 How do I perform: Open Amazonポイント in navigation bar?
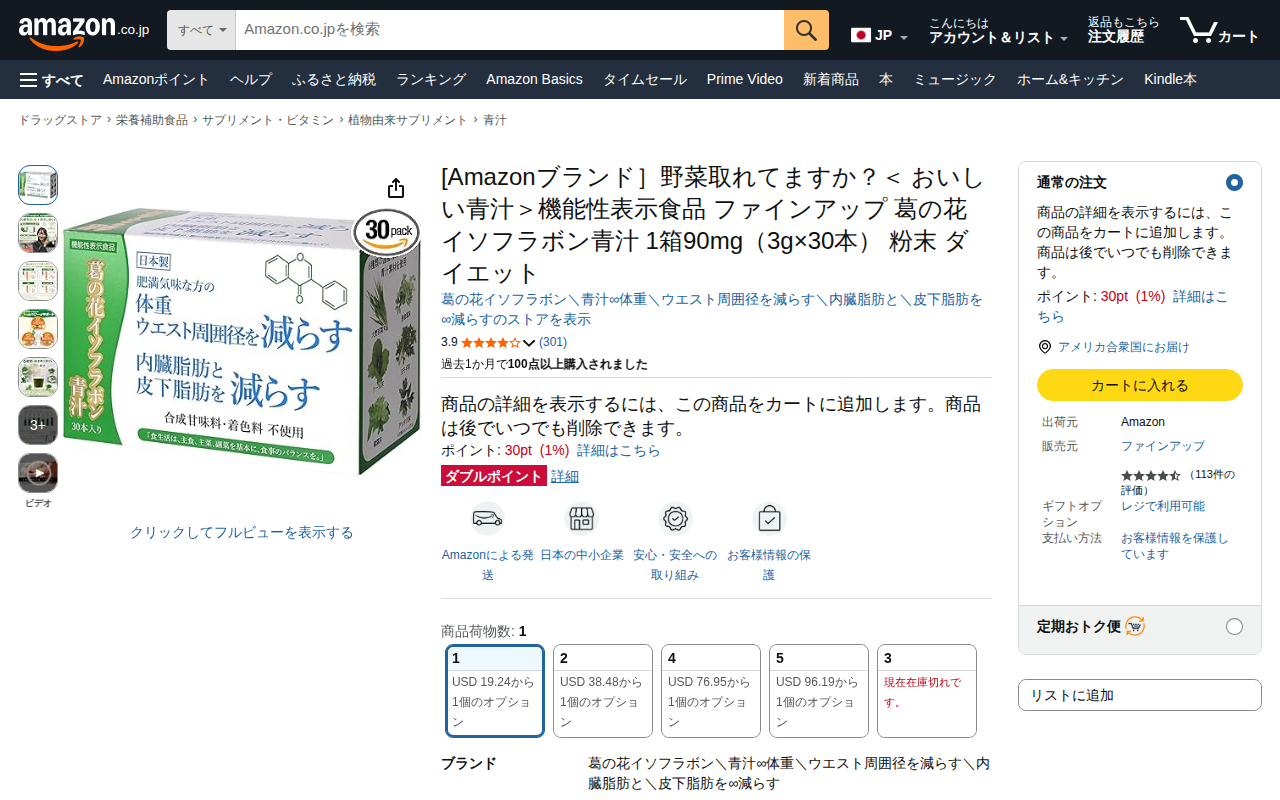point(156,80)
